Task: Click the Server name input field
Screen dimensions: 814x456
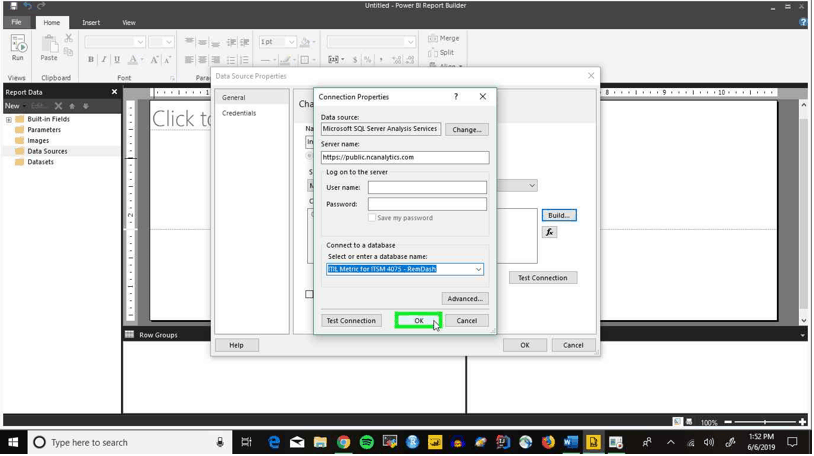Action: coord(405,157)
